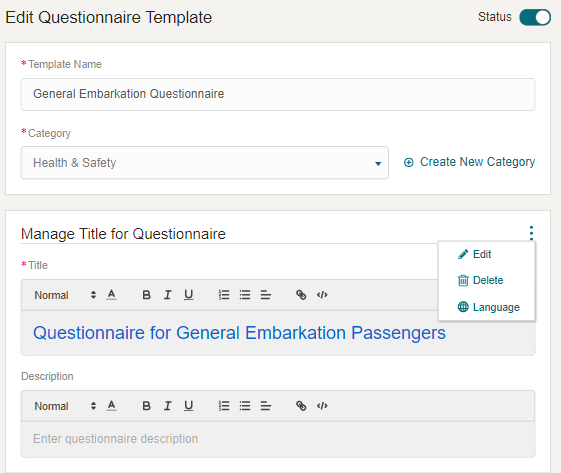Toggle underline in the Description toolbar
561x473 pixels.
189,406
